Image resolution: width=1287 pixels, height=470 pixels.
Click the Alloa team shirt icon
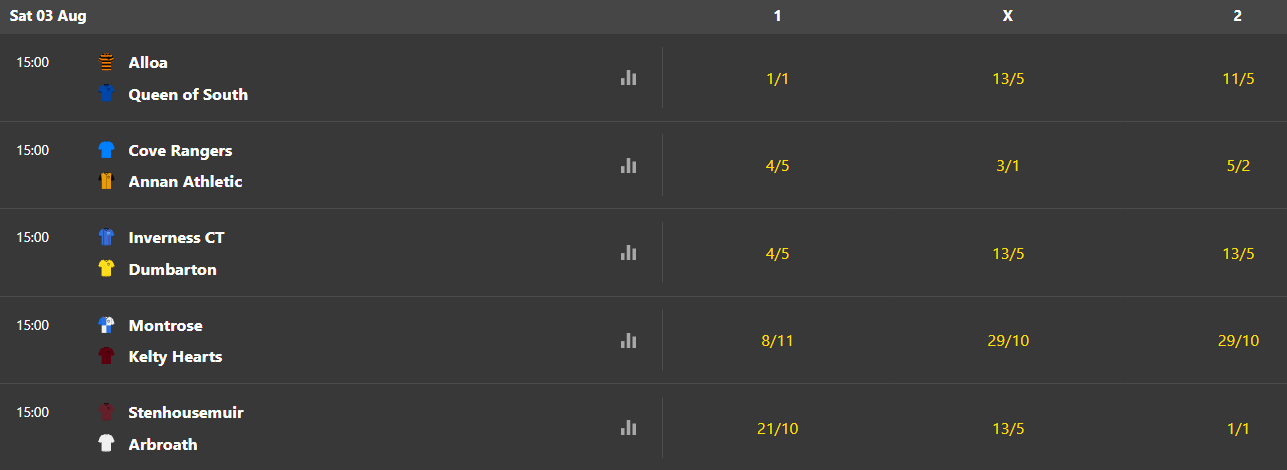click(x=106, y=62)
